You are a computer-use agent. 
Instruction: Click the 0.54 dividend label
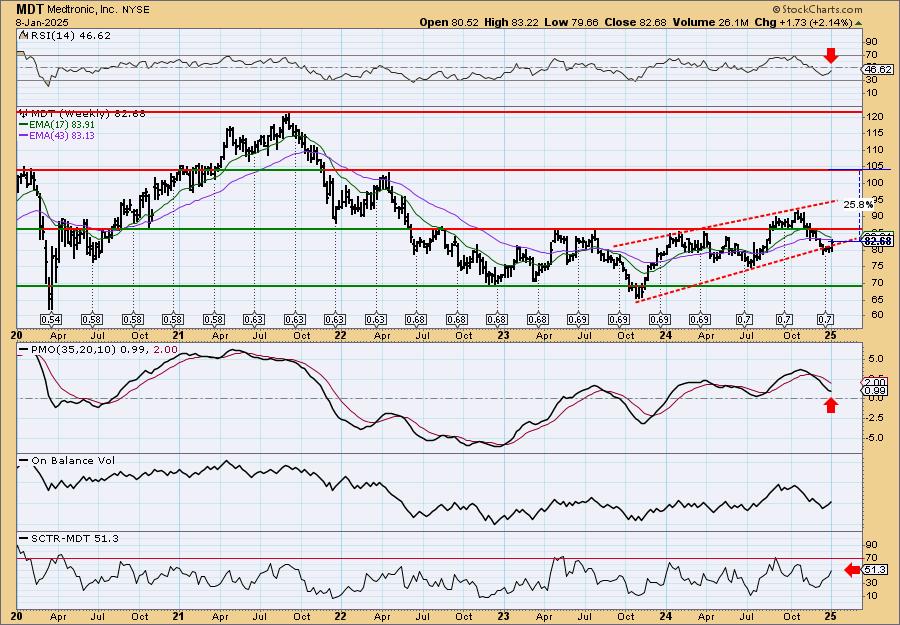coord(51,319)
